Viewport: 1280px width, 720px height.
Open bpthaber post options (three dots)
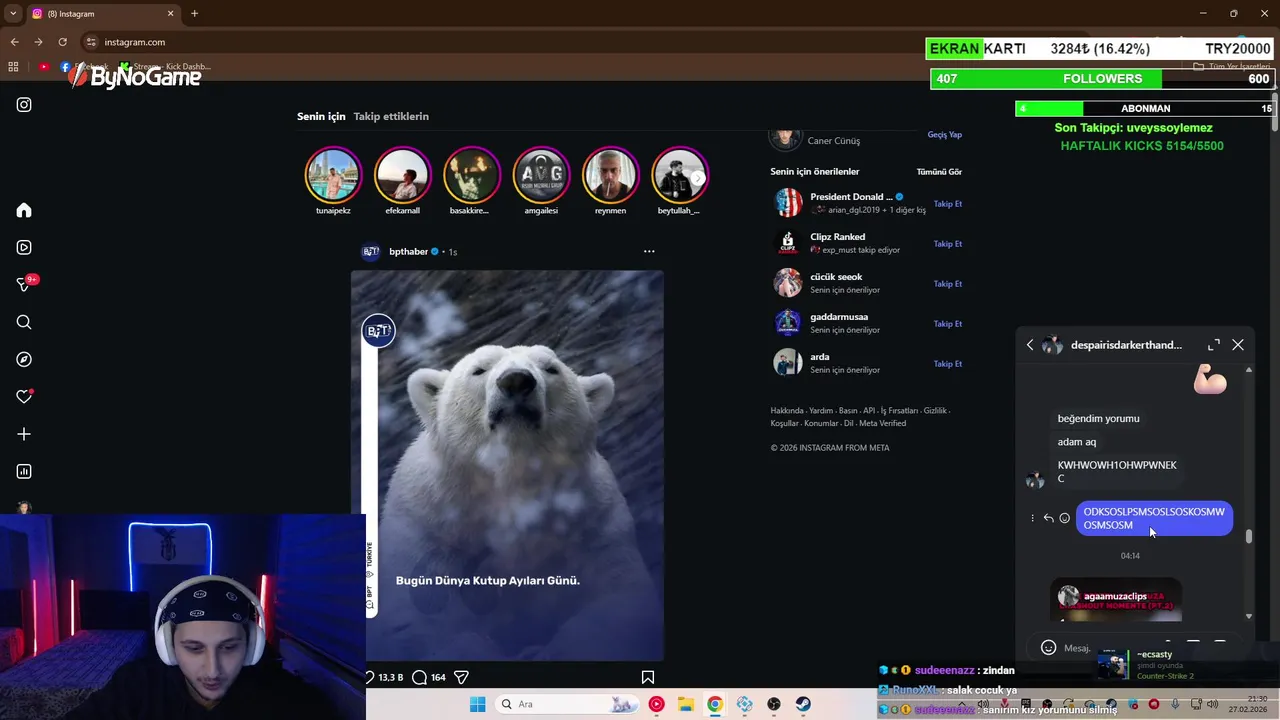pos(649,251)
